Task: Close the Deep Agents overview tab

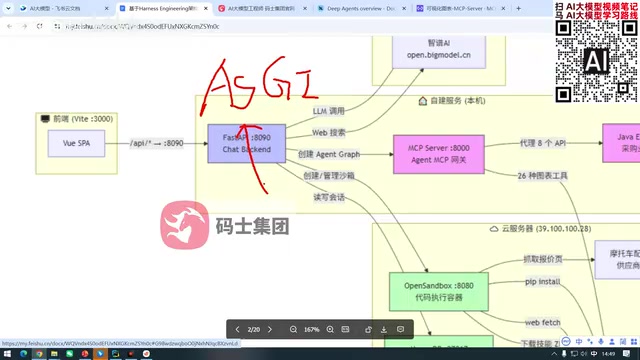Action: [404, 8]
